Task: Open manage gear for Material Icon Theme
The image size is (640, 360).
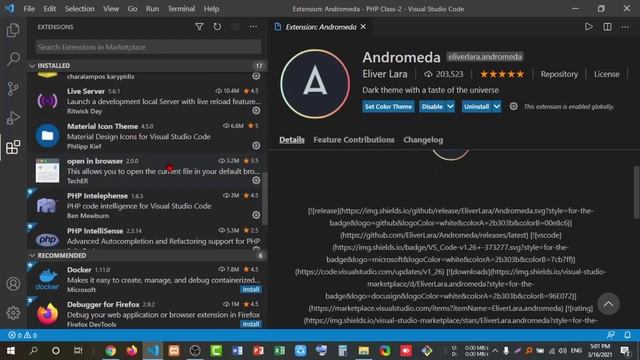Action: point(256,146)
